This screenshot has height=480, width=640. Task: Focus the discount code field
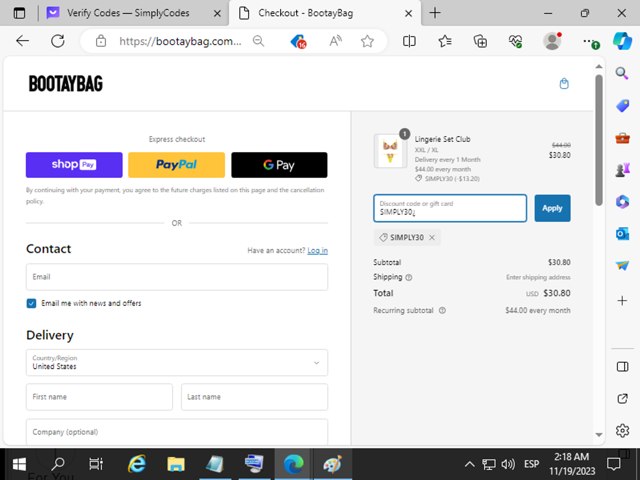pyautogui.click(x=450, y=208)
